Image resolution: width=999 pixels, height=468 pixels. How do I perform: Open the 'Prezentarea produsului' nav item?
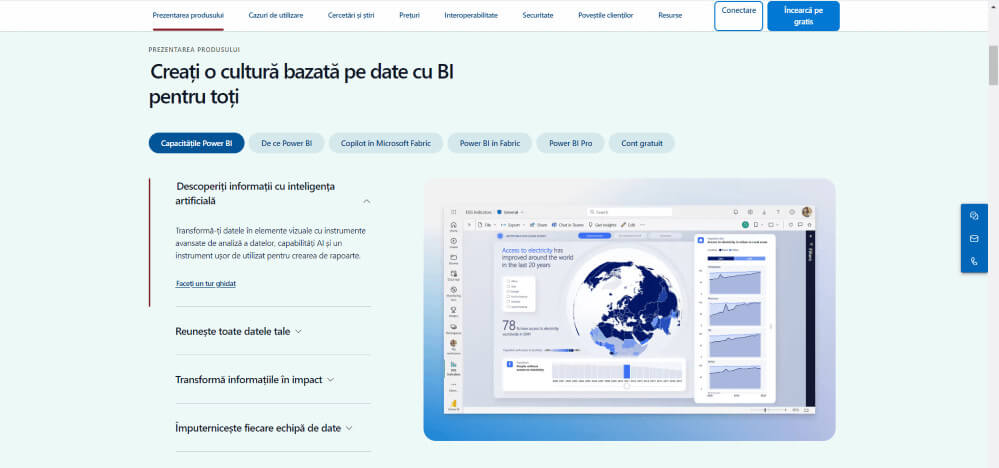188,15
